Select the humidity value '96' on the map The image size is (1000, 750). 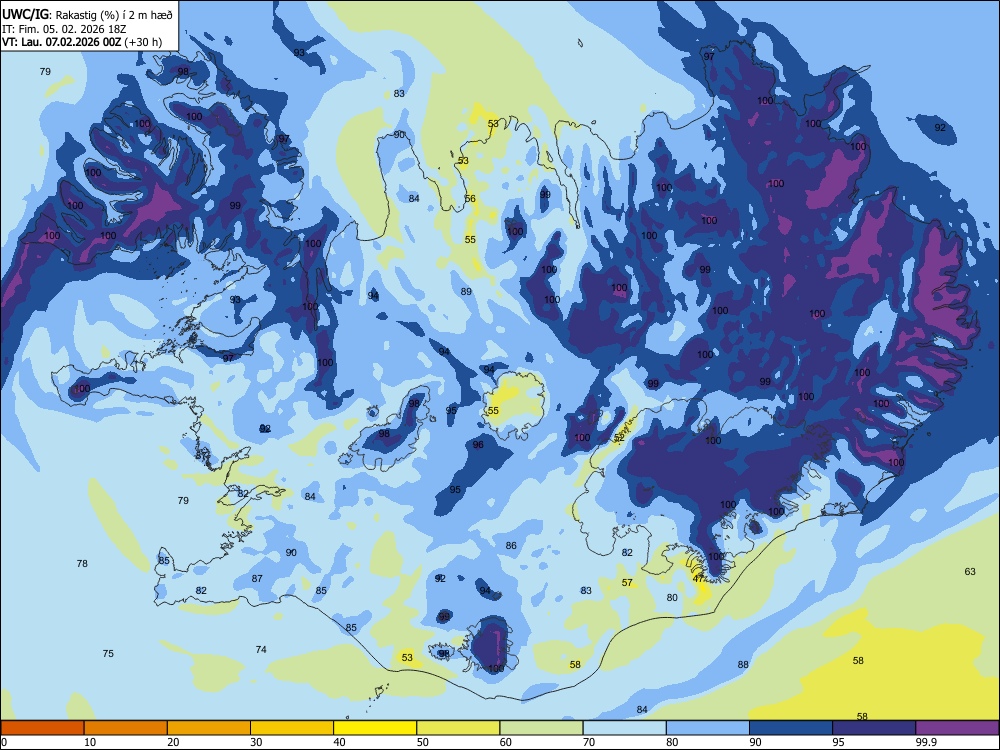point(478,445)
